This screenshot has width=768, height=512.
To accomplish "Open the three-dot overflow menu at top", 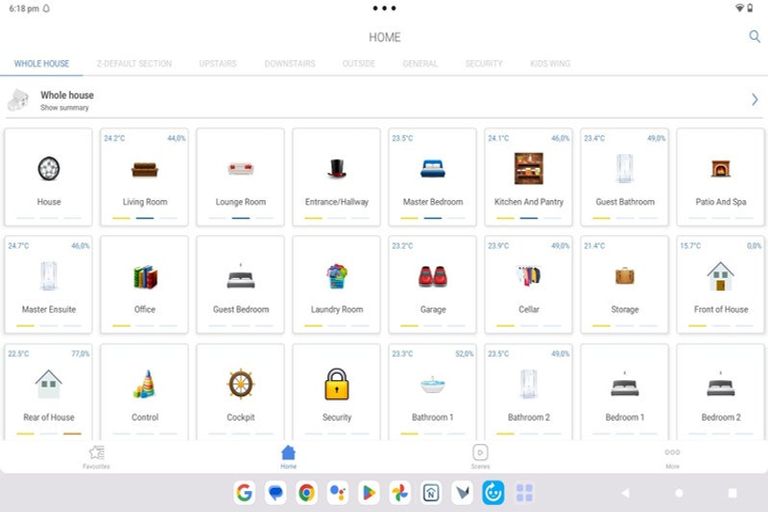I will point(384,8).
